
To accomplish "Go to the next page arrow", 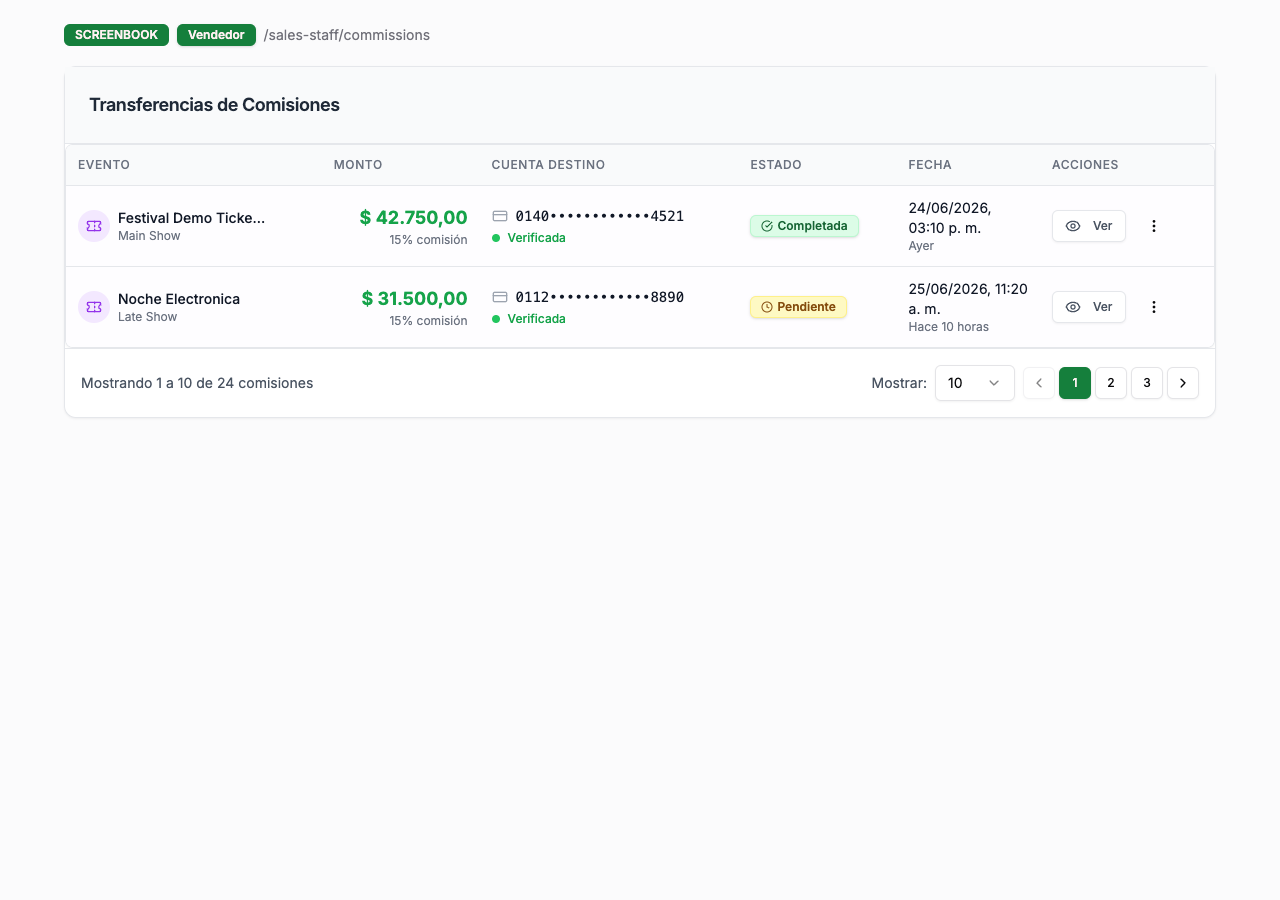I will coord(1183,383).
